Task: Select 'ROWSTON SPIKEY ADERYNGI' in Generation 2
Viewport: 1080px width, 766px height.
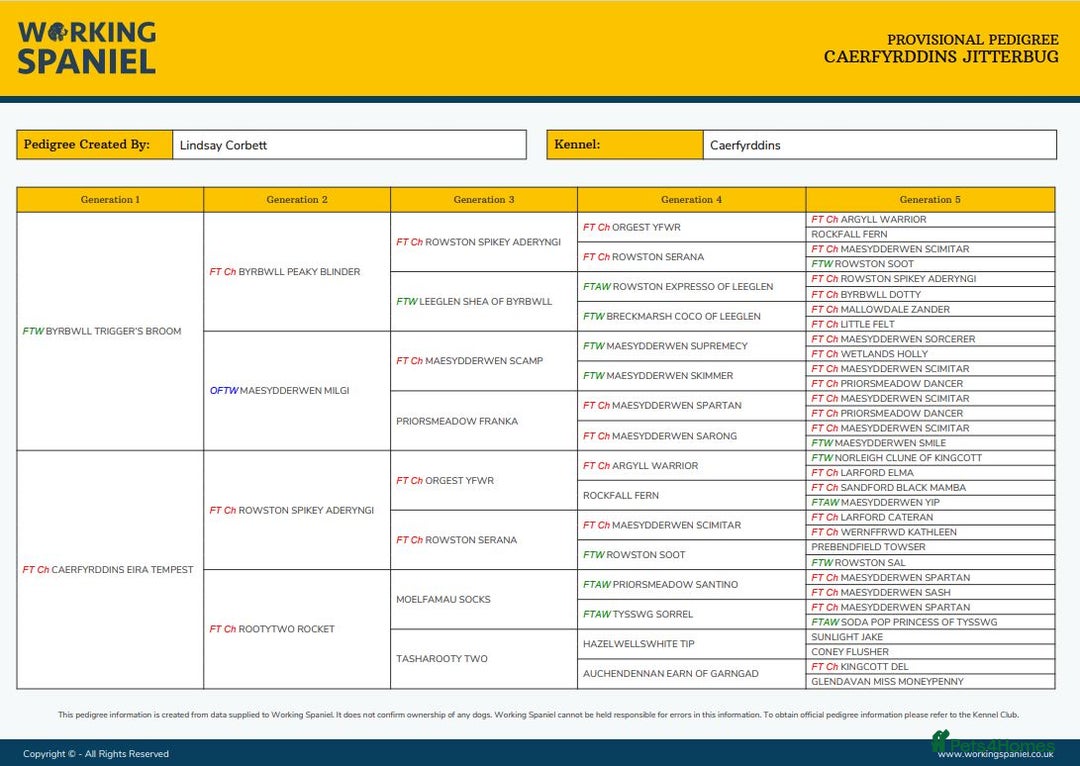Action: pyautogui.click(x=297, y=510)
